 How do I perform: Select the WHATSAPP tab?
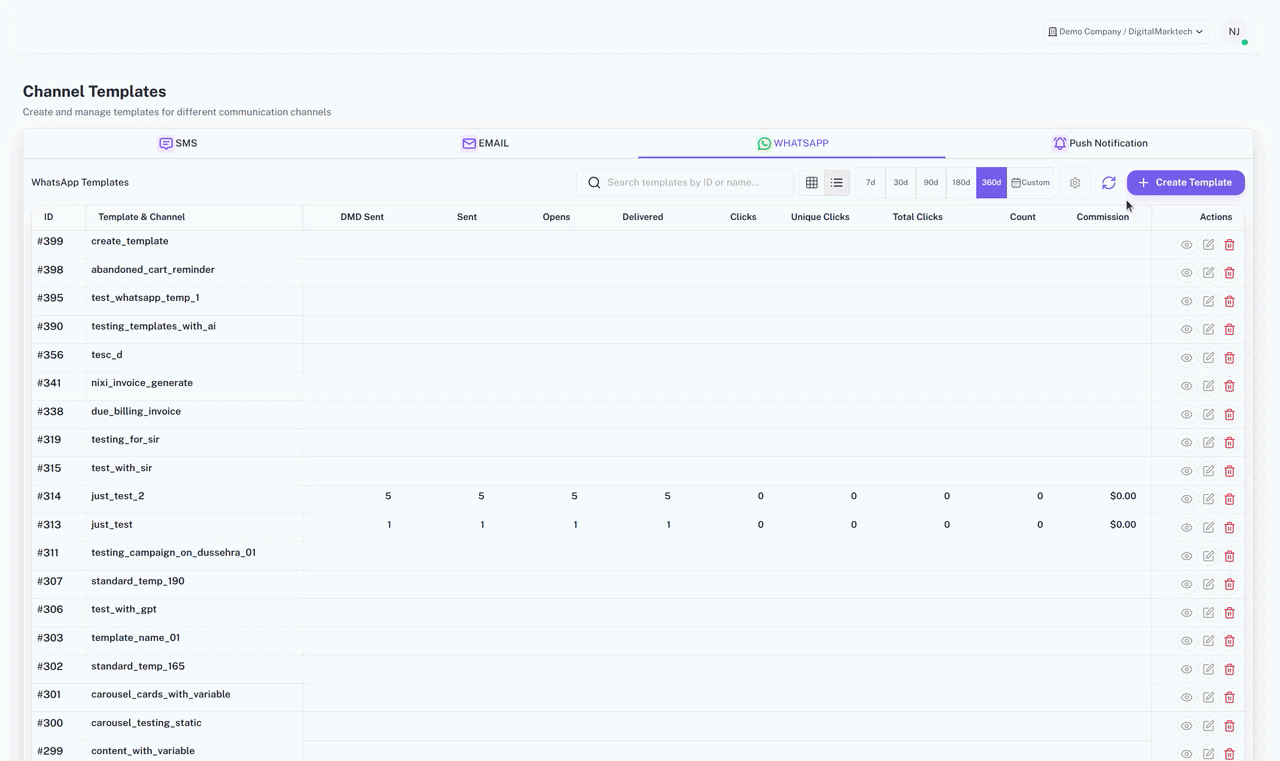[792, 143]
